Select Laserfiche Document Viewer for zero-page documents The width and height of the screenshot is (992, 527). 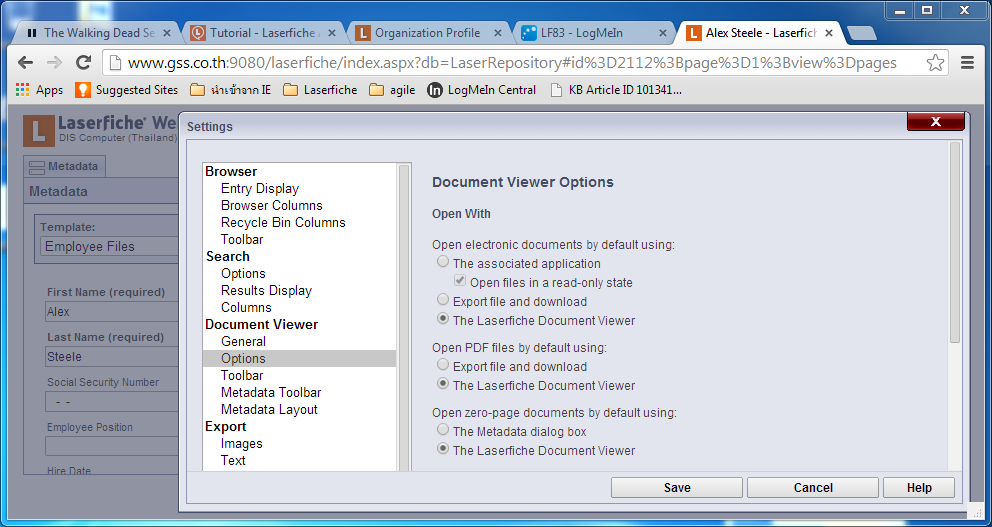pos(443,449)
